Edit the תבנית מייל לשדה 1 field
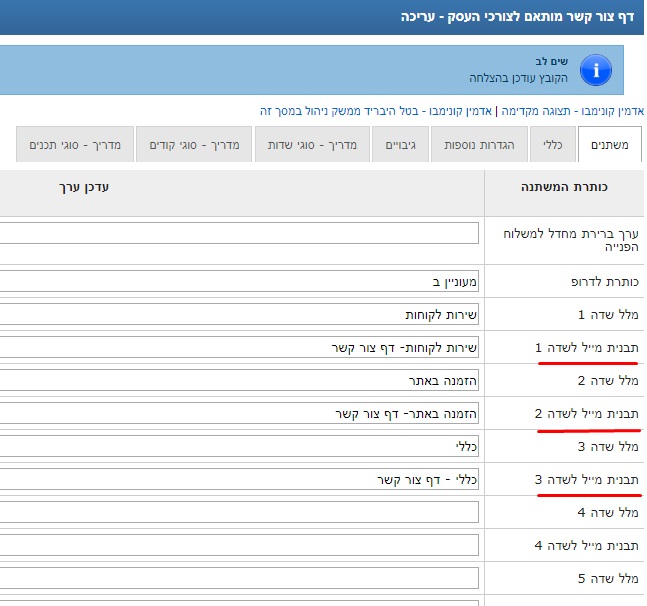The width and height of the screenshot is (647, 606). pyautogui.click(x=239, y=347)
